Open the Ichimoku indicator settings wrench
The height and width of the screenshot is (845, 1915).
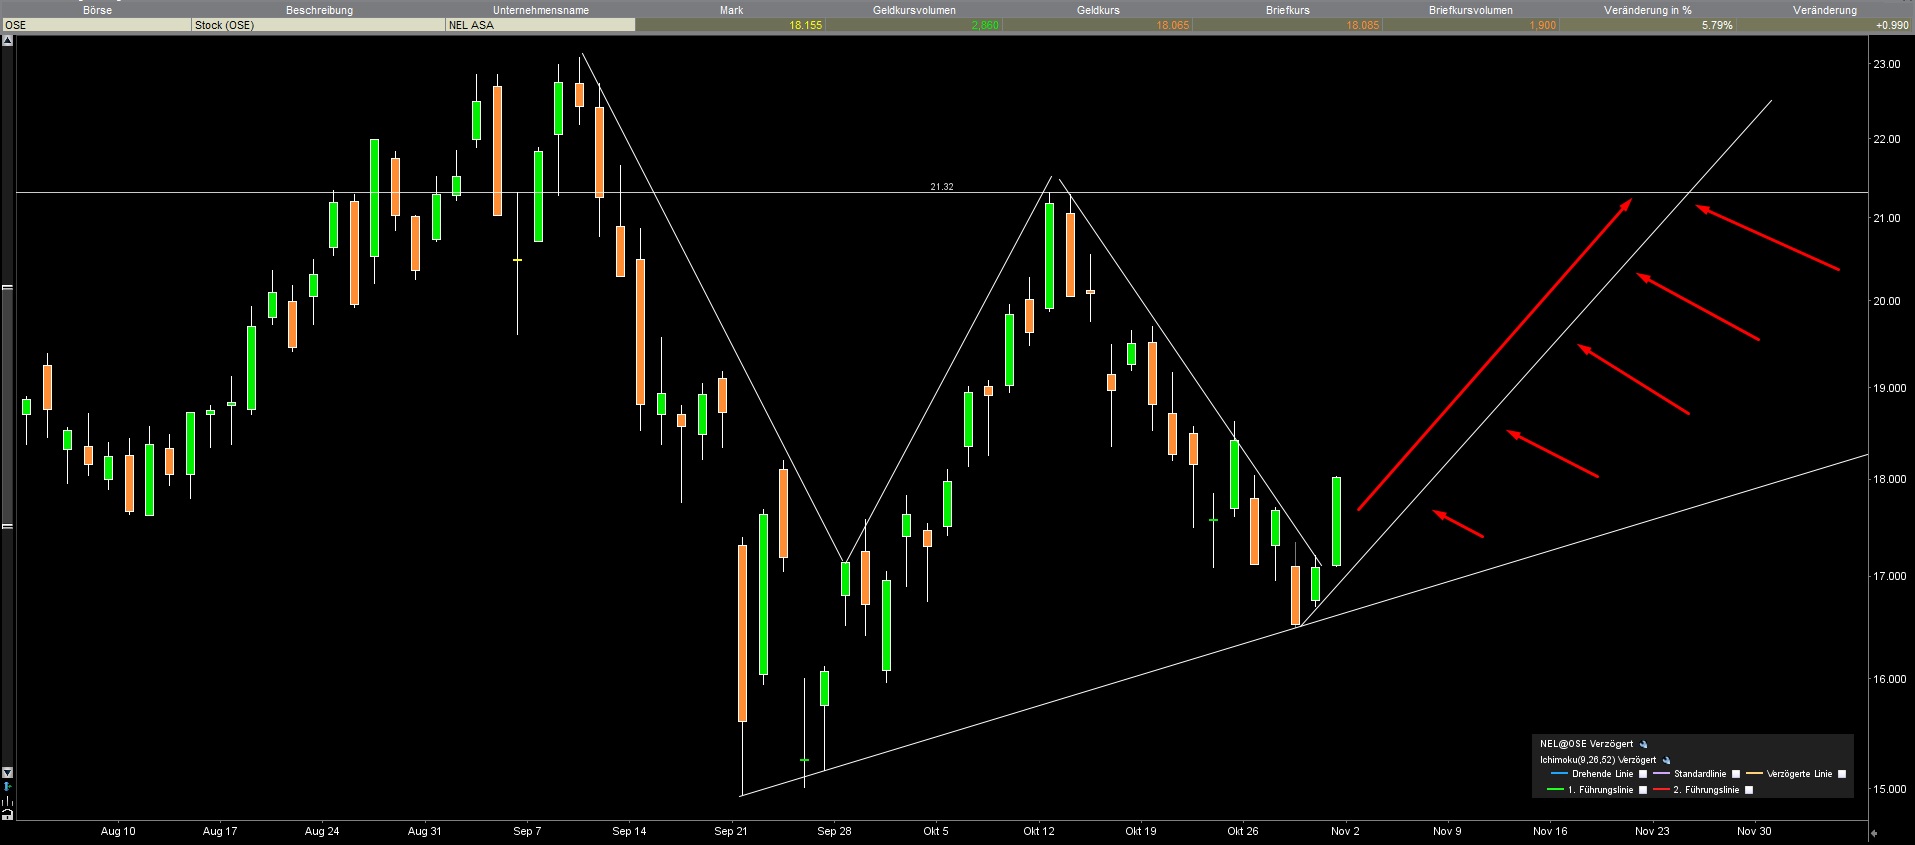click(1666, 760)
